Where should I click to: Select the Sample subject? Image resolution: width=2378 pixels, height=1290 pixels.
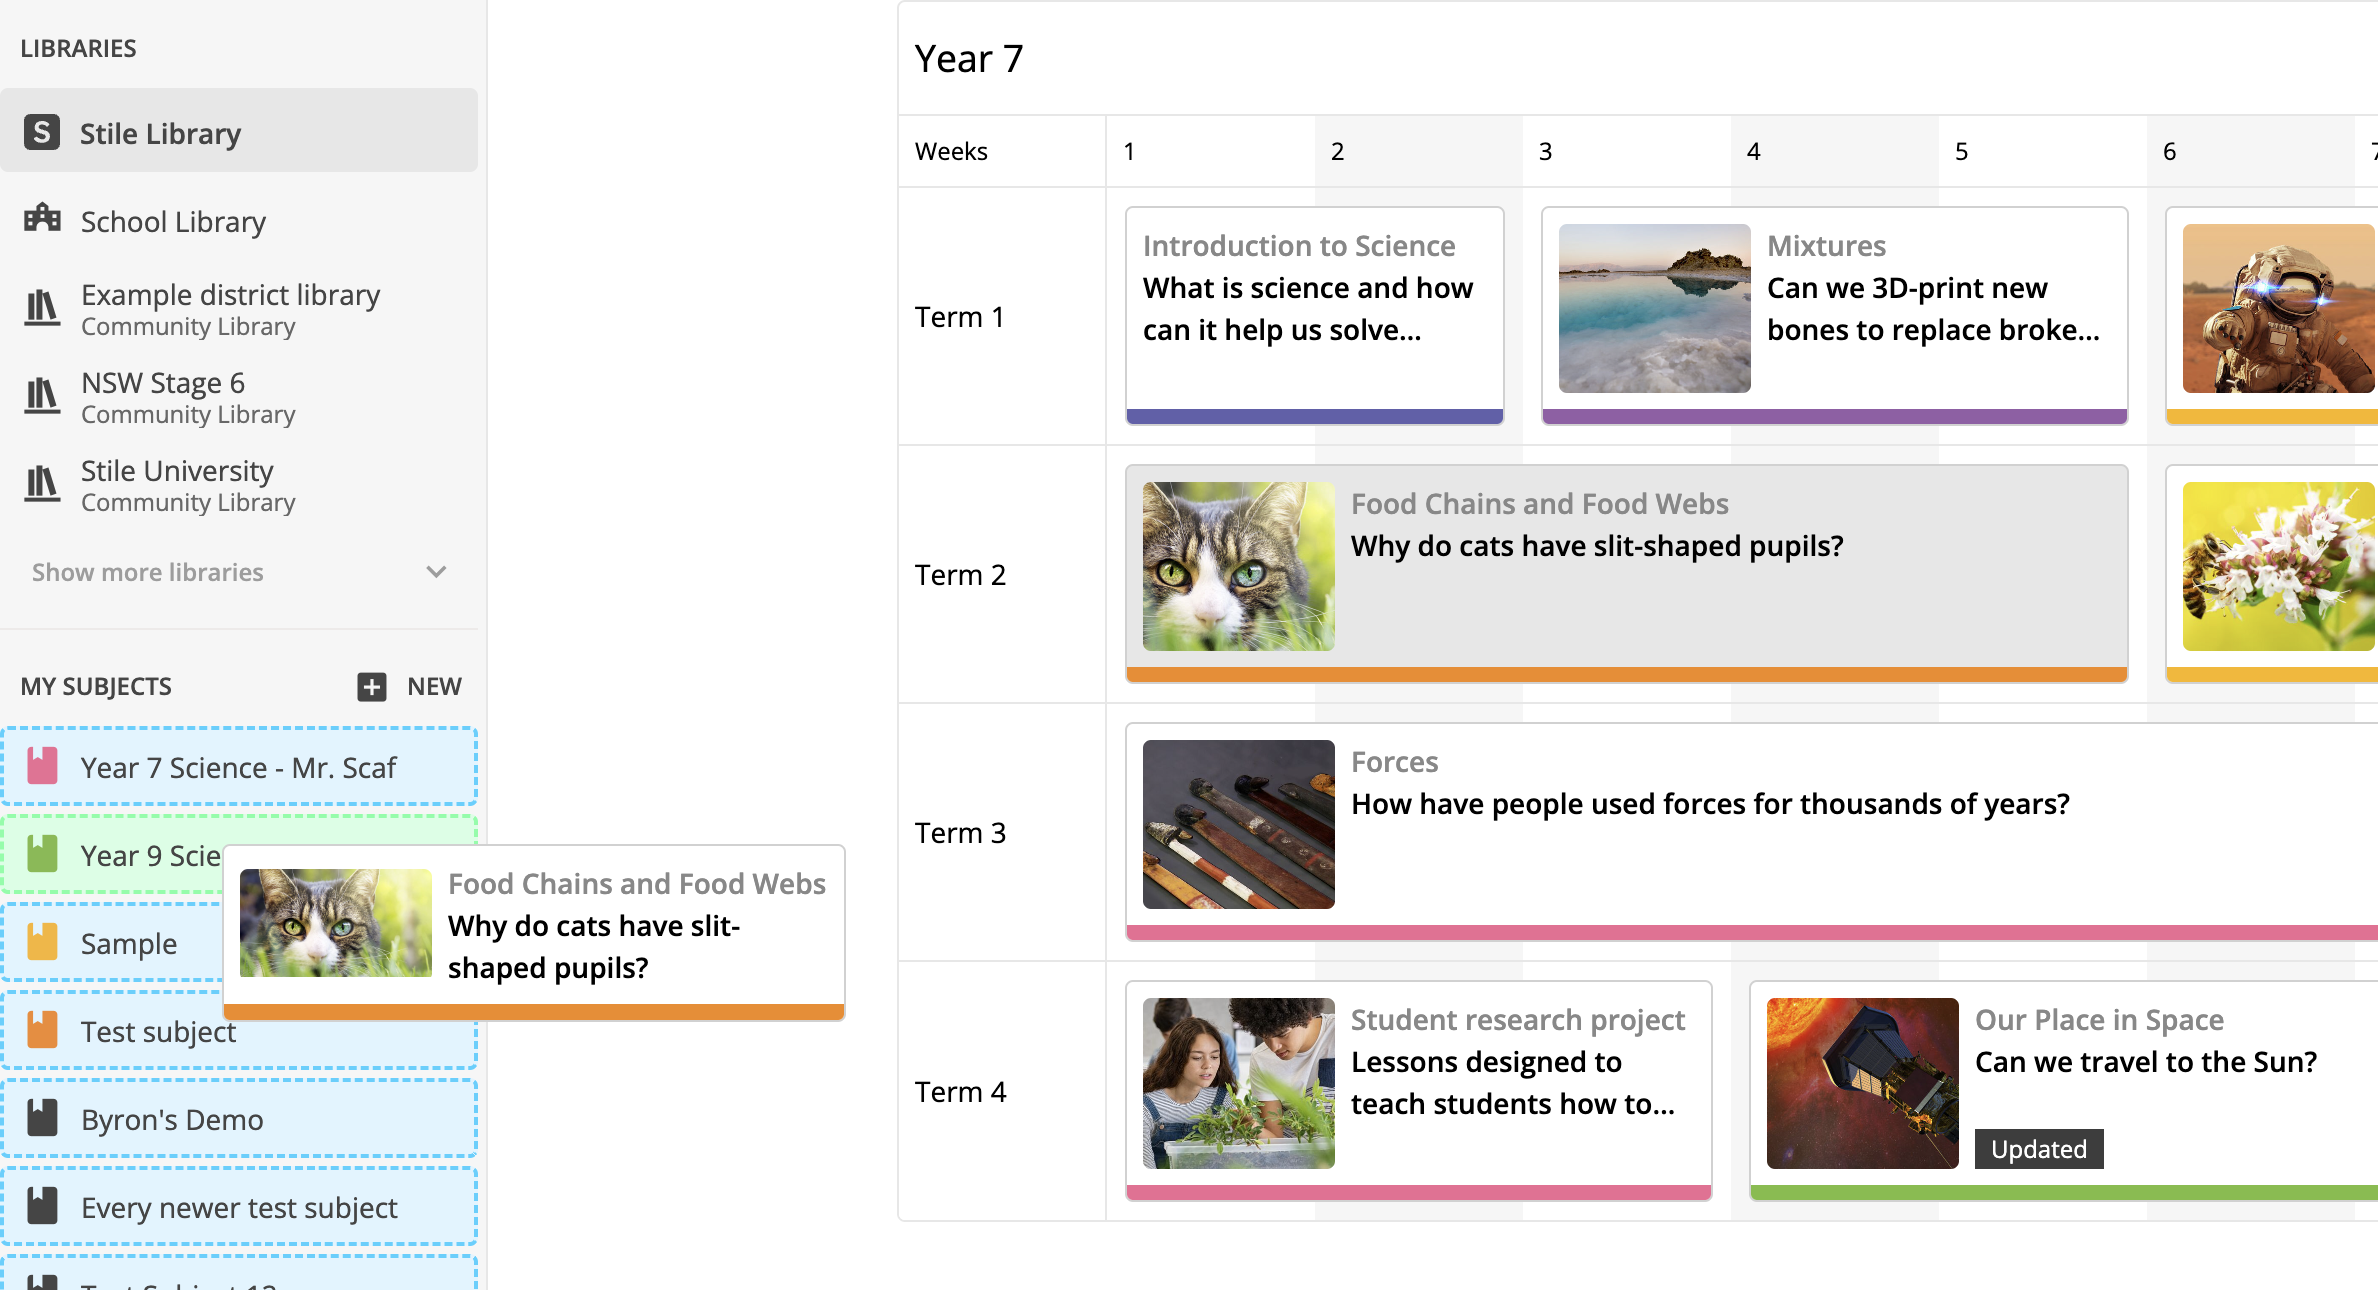pos(129,943)
